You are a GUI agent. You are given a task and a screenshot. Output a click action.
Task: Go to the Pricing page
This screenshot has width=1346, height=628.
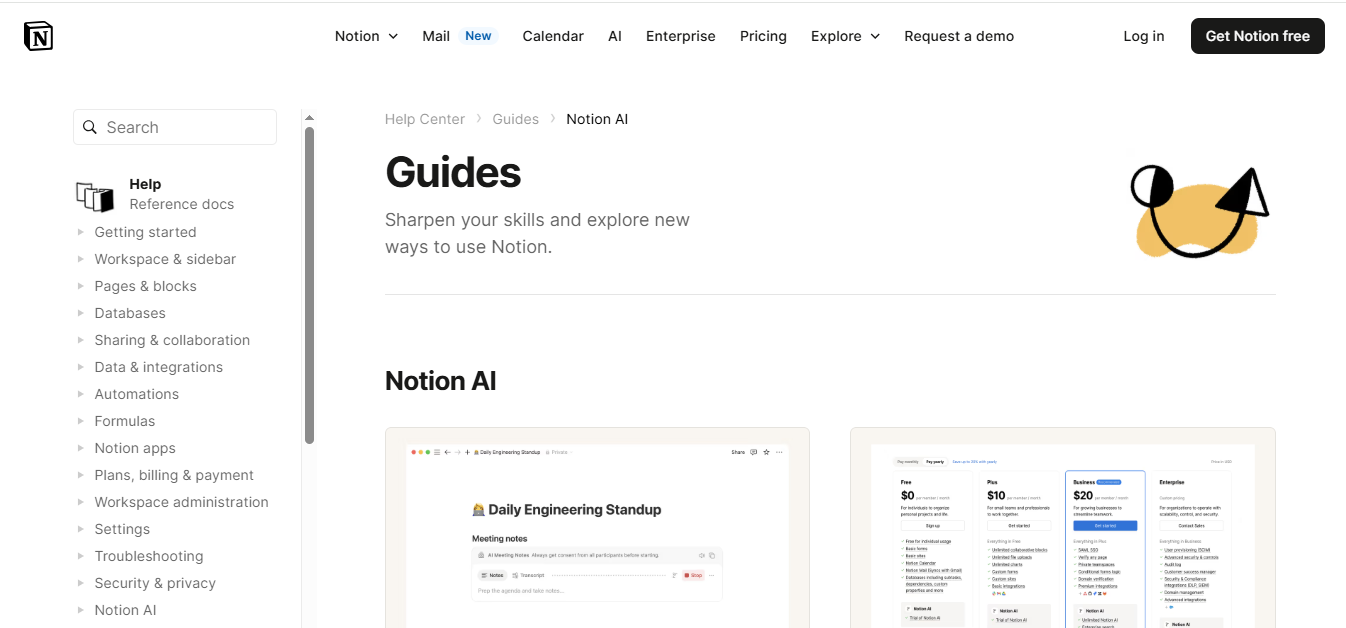[763, 36]
